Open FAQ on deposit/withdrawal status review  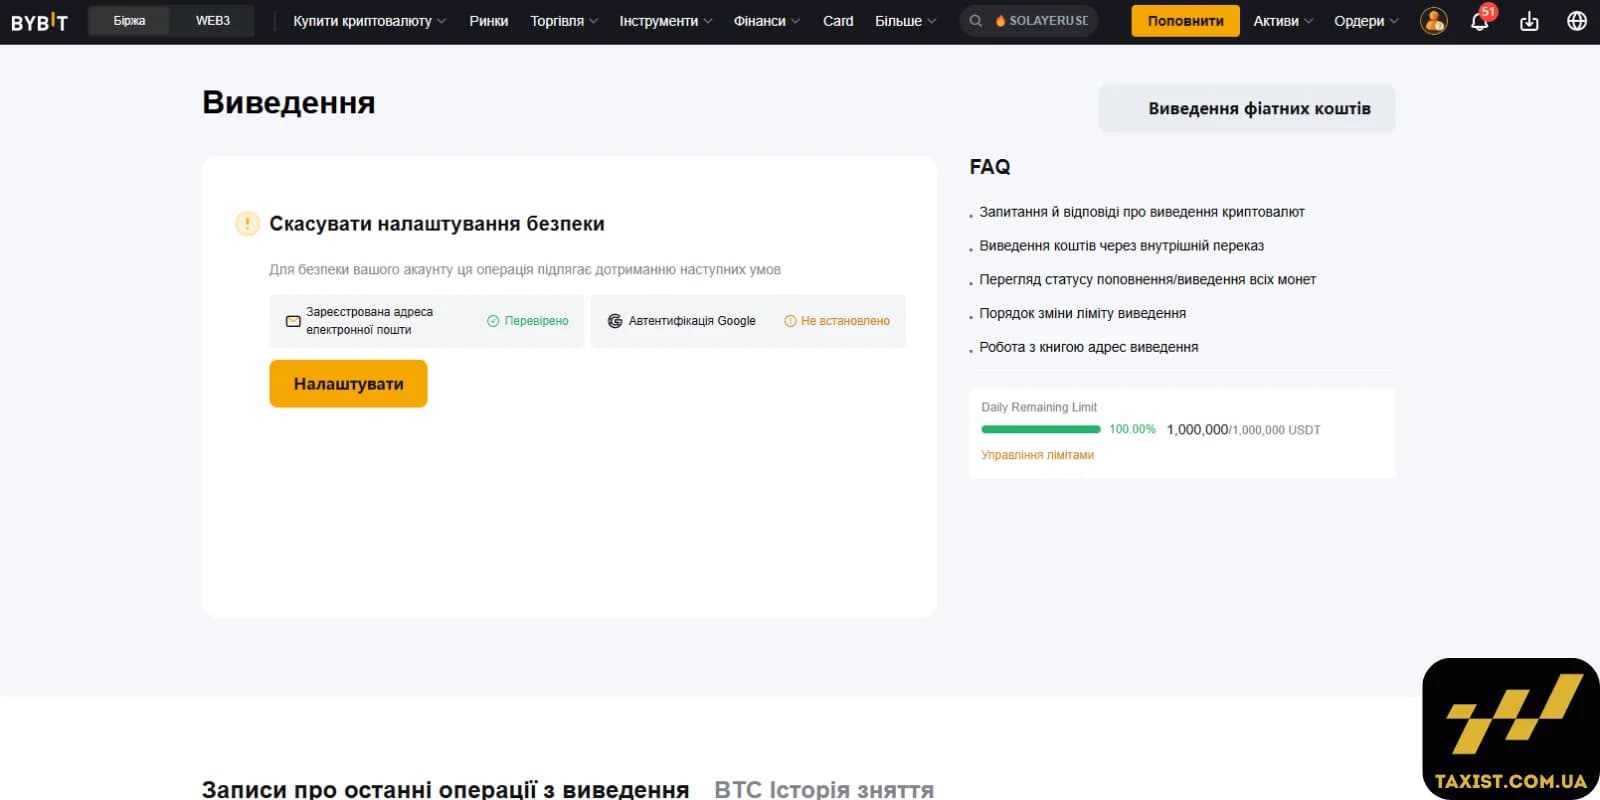pos(1147,280)
